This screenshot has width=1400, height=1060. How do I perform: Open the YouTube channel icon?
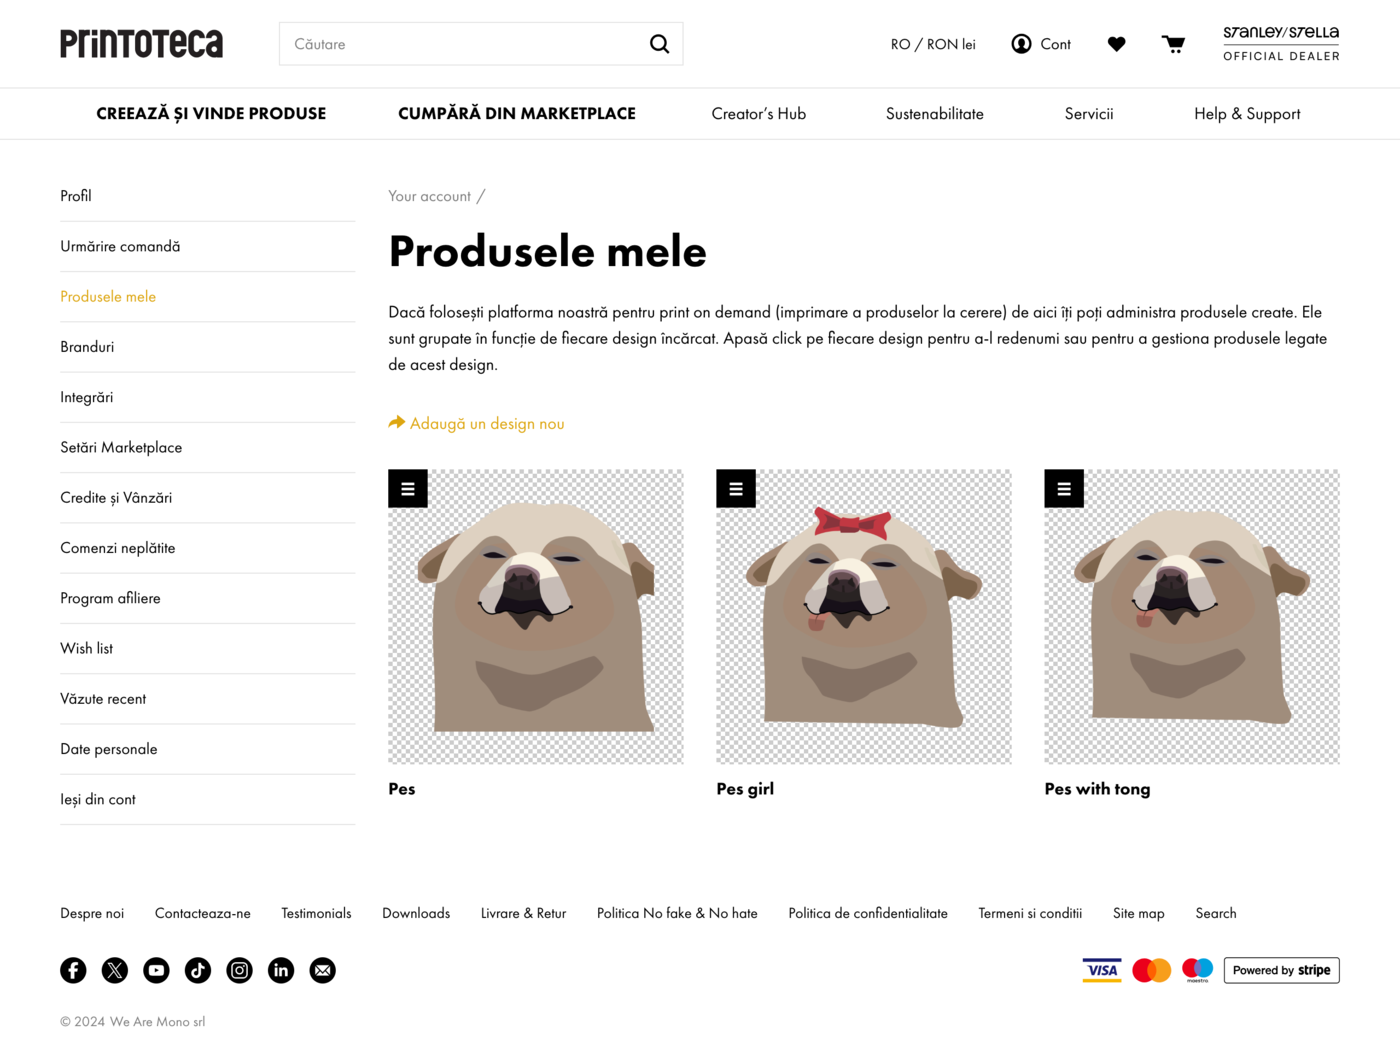[x=156, y=970]
